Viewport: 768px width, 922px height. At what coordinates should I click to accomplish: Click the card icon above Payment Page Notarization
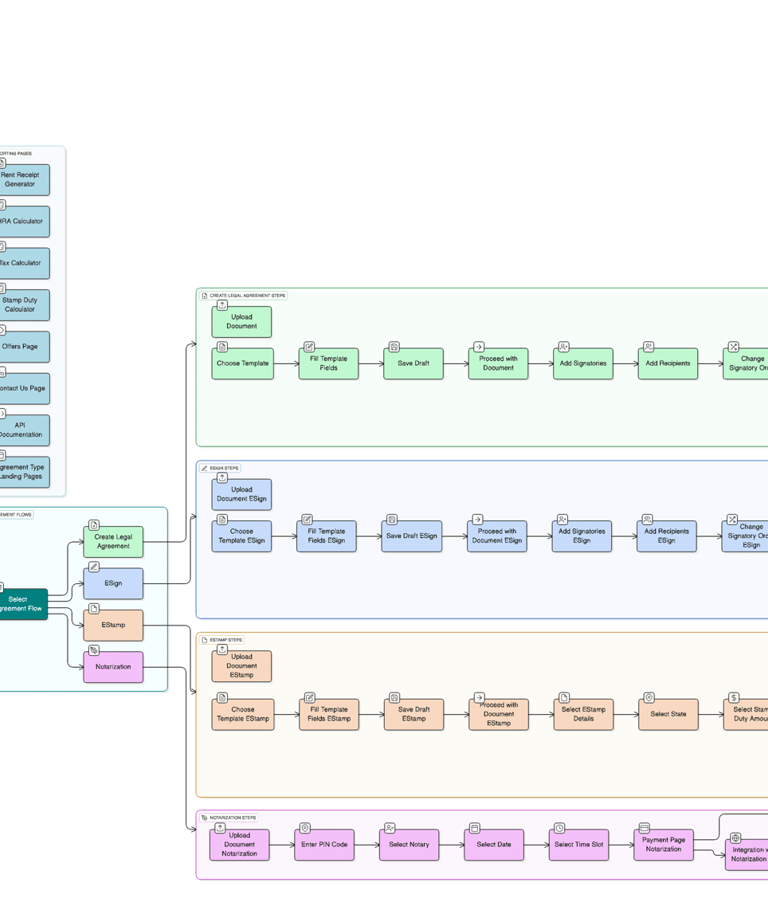pos(645,828)
